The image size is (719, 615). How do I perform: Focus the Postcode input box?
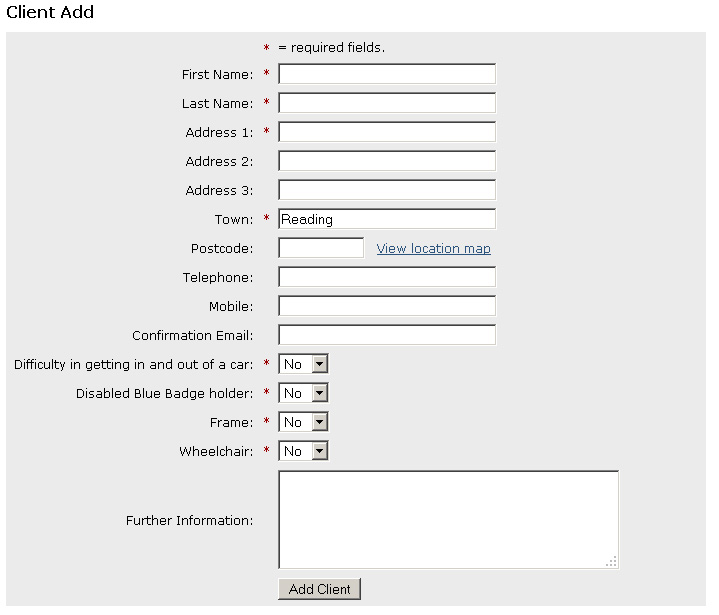[321, 248]
